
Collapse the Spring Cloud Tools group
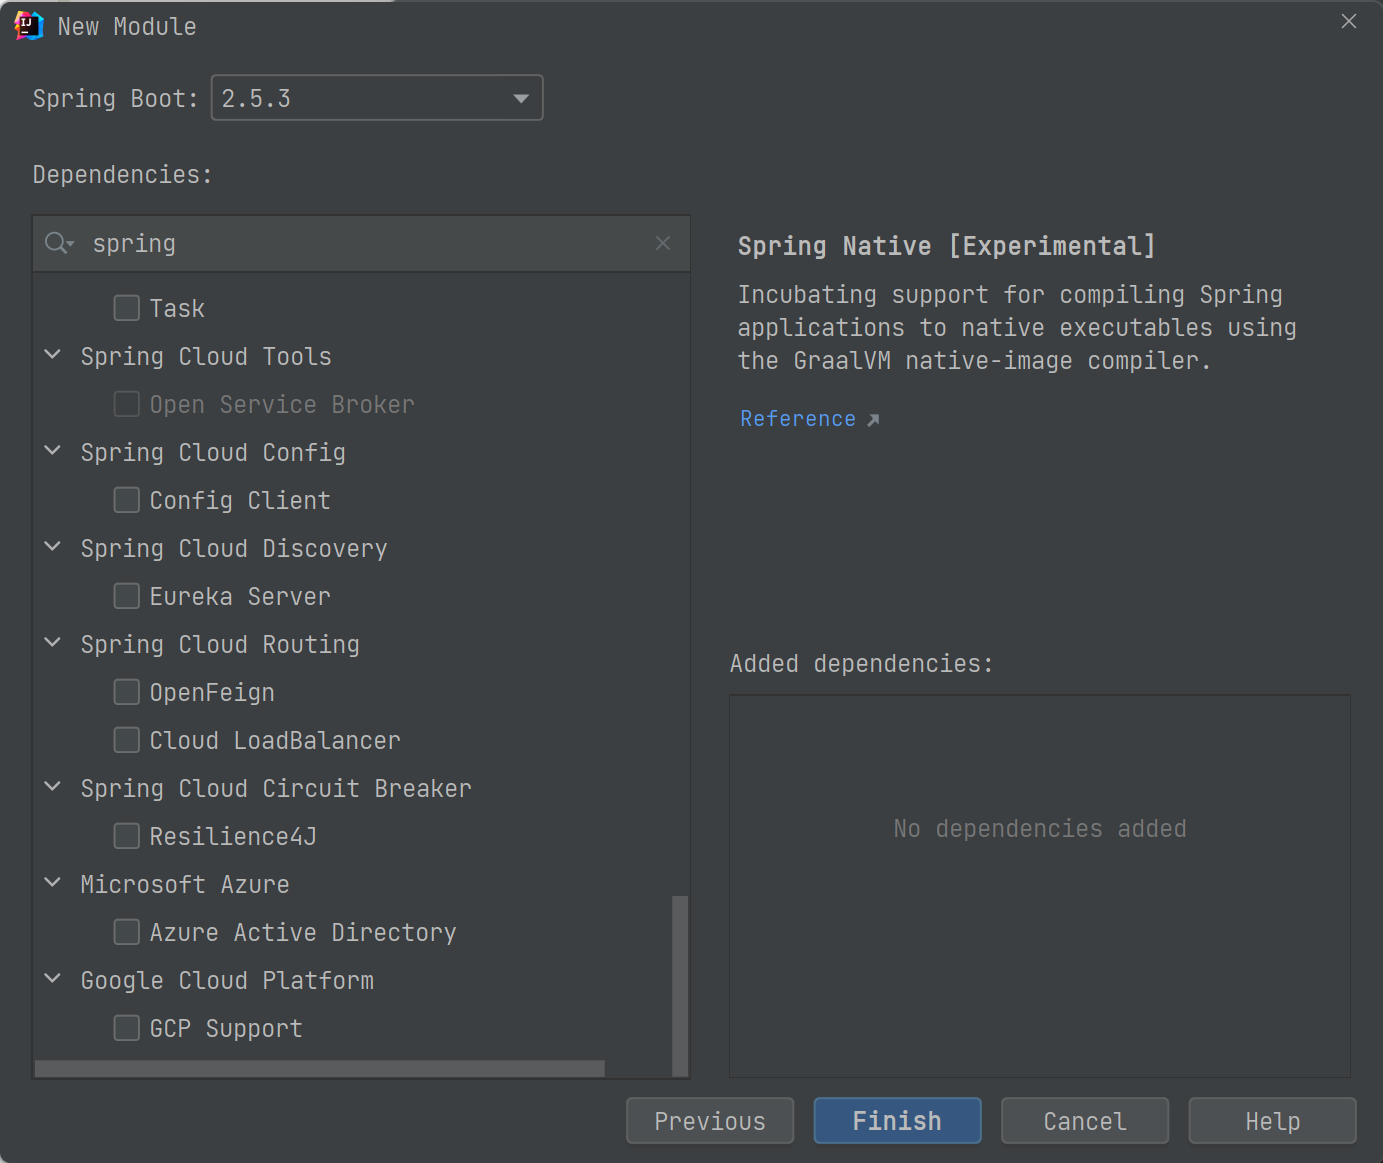(x=53, y=355)
